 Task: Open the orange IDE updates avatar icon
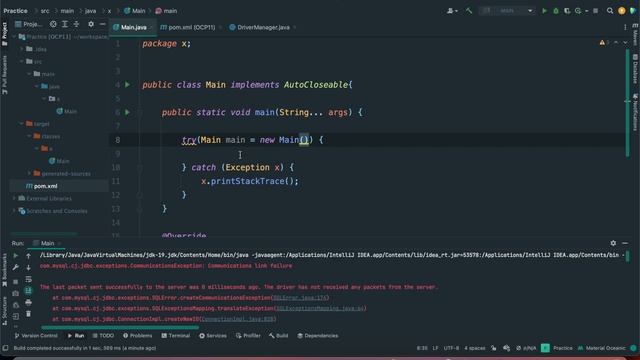click(x=622, y=11)
